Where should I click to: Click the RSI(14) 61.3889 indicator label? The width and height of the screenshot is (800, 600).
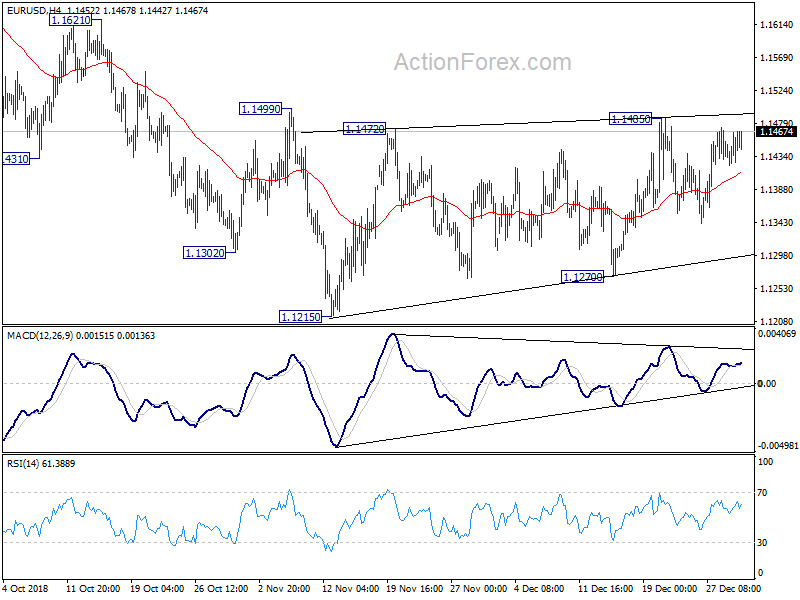tap(41, 464)
